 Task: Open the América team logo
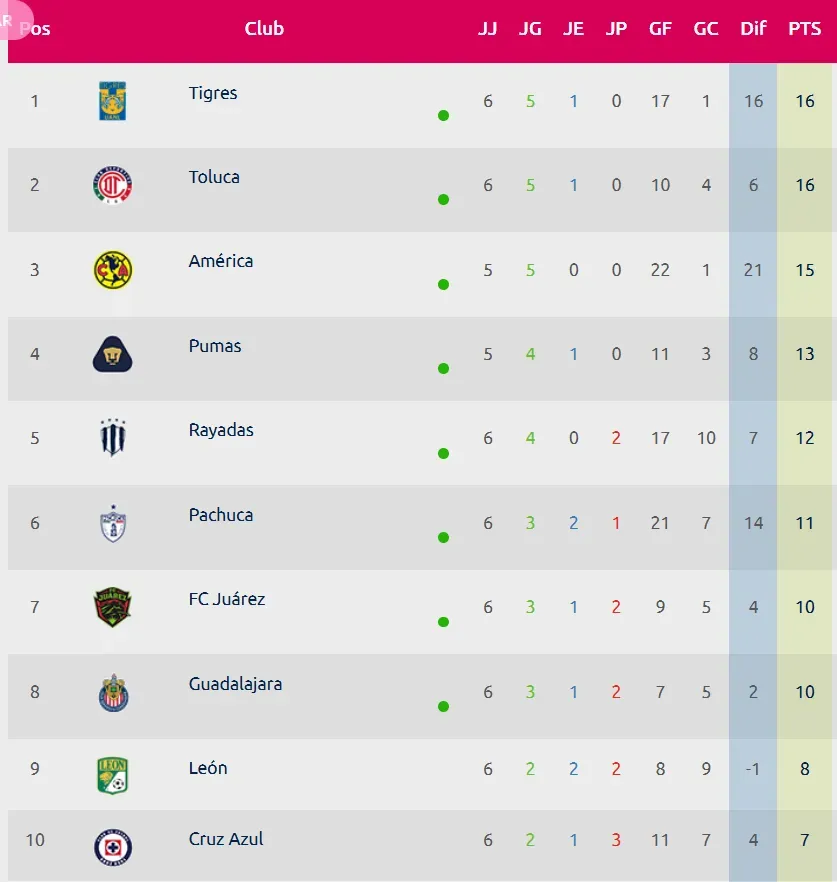point(112,270)
